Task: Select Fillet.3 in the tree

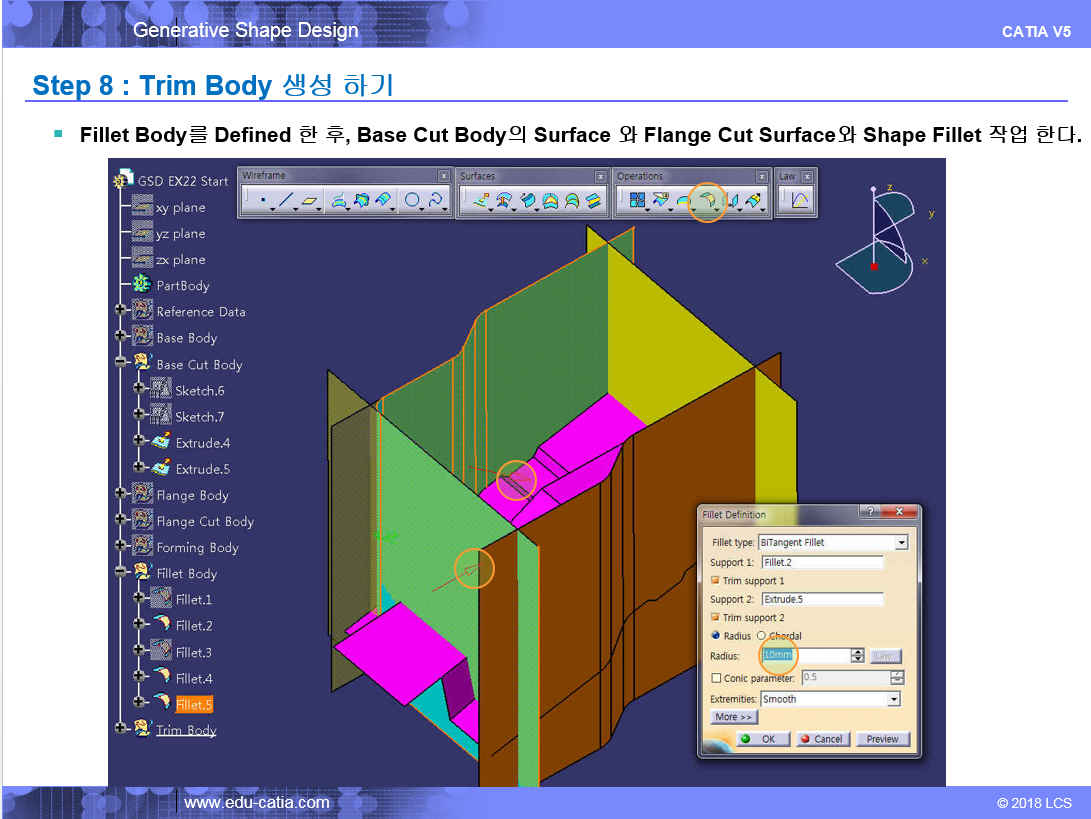Action: coord(194,652)
